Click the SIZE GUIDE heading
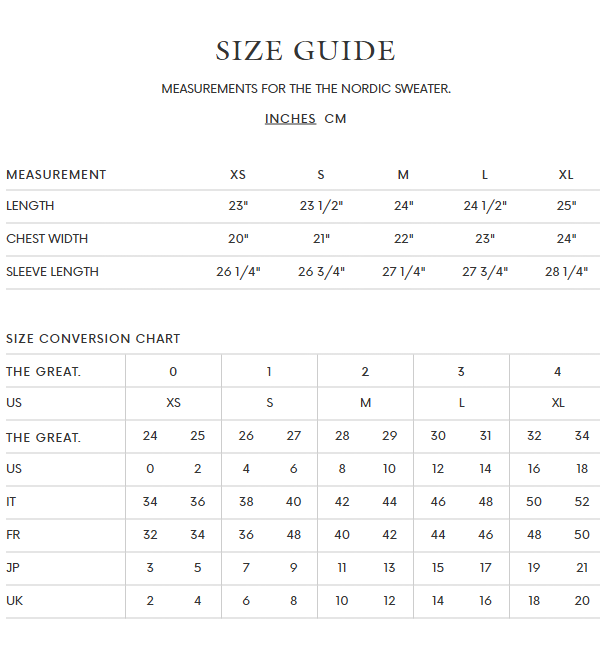Viewport: 600px width, 651px height. click(x=306, y=51)
